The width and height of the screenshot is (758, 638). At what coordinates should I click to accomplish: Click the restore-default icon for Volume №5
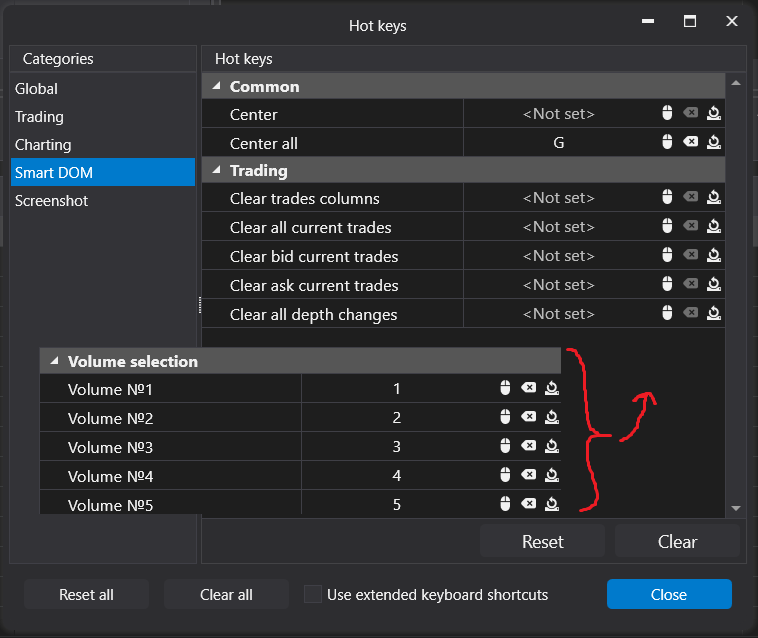click(x=551, y=504)
